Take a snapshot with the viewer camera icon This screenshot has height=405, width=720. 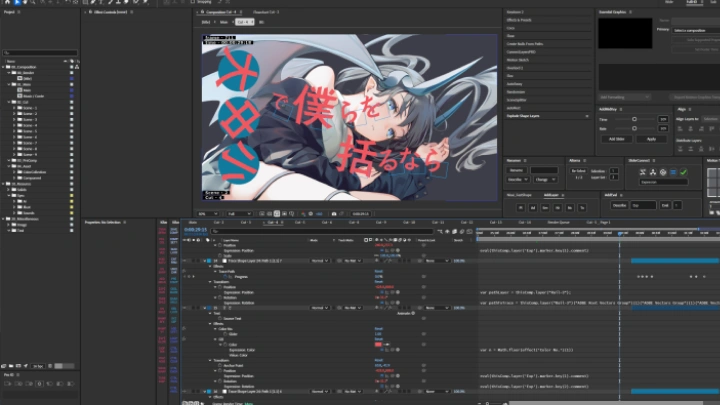pos(334,214)
